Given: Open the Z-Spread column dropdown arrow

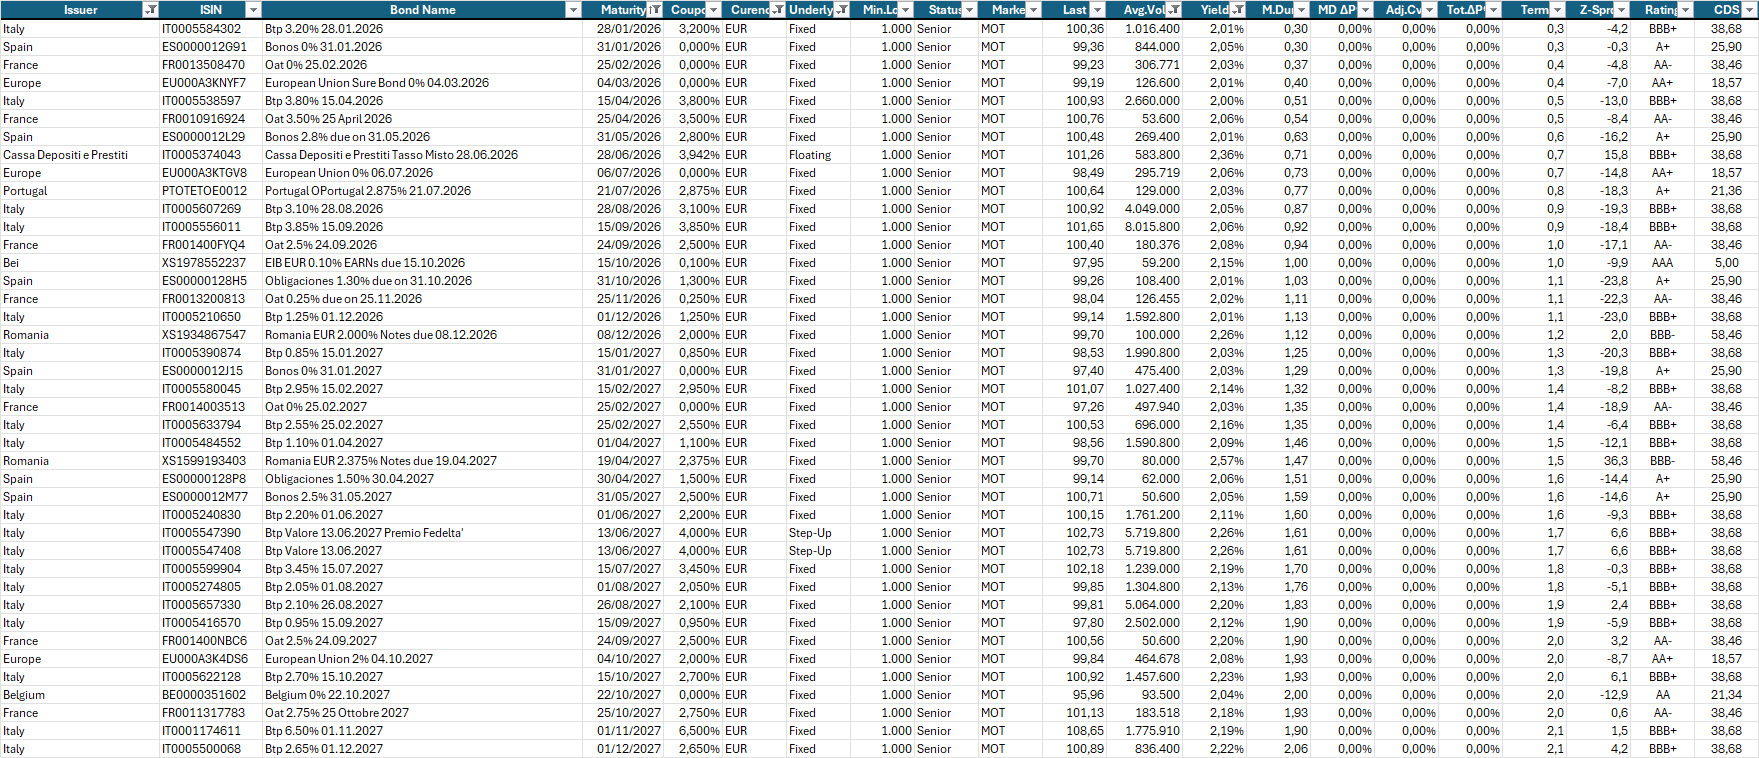Looking at the screenshot, I should [1621, 10].
